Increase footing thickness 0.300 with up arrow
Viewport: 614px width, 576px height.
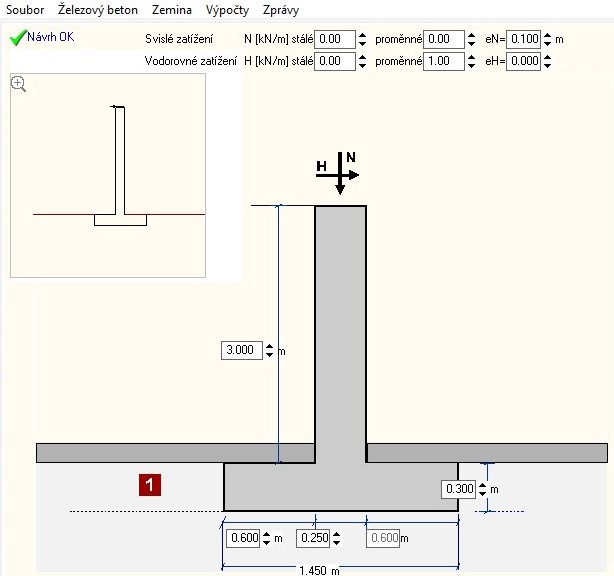[x=482, y=485]
